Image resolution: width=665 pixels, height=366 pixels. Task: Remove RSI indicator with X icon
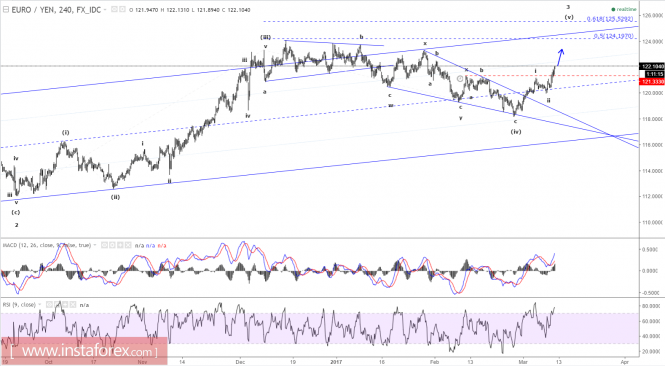coord(73,305)
